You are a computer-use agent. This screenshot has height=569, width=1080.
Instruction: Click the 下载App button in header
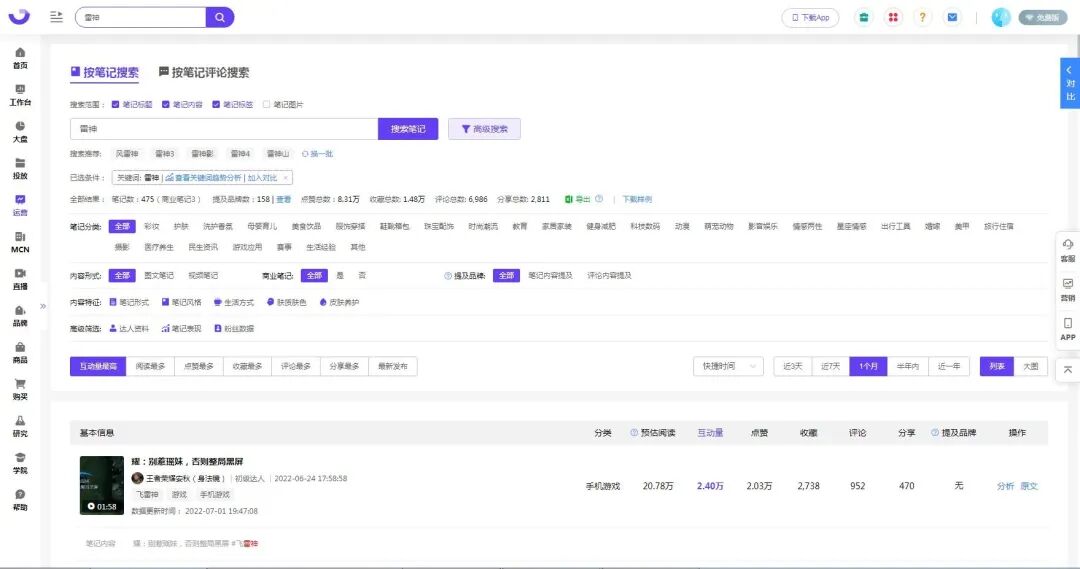[810, 17]
